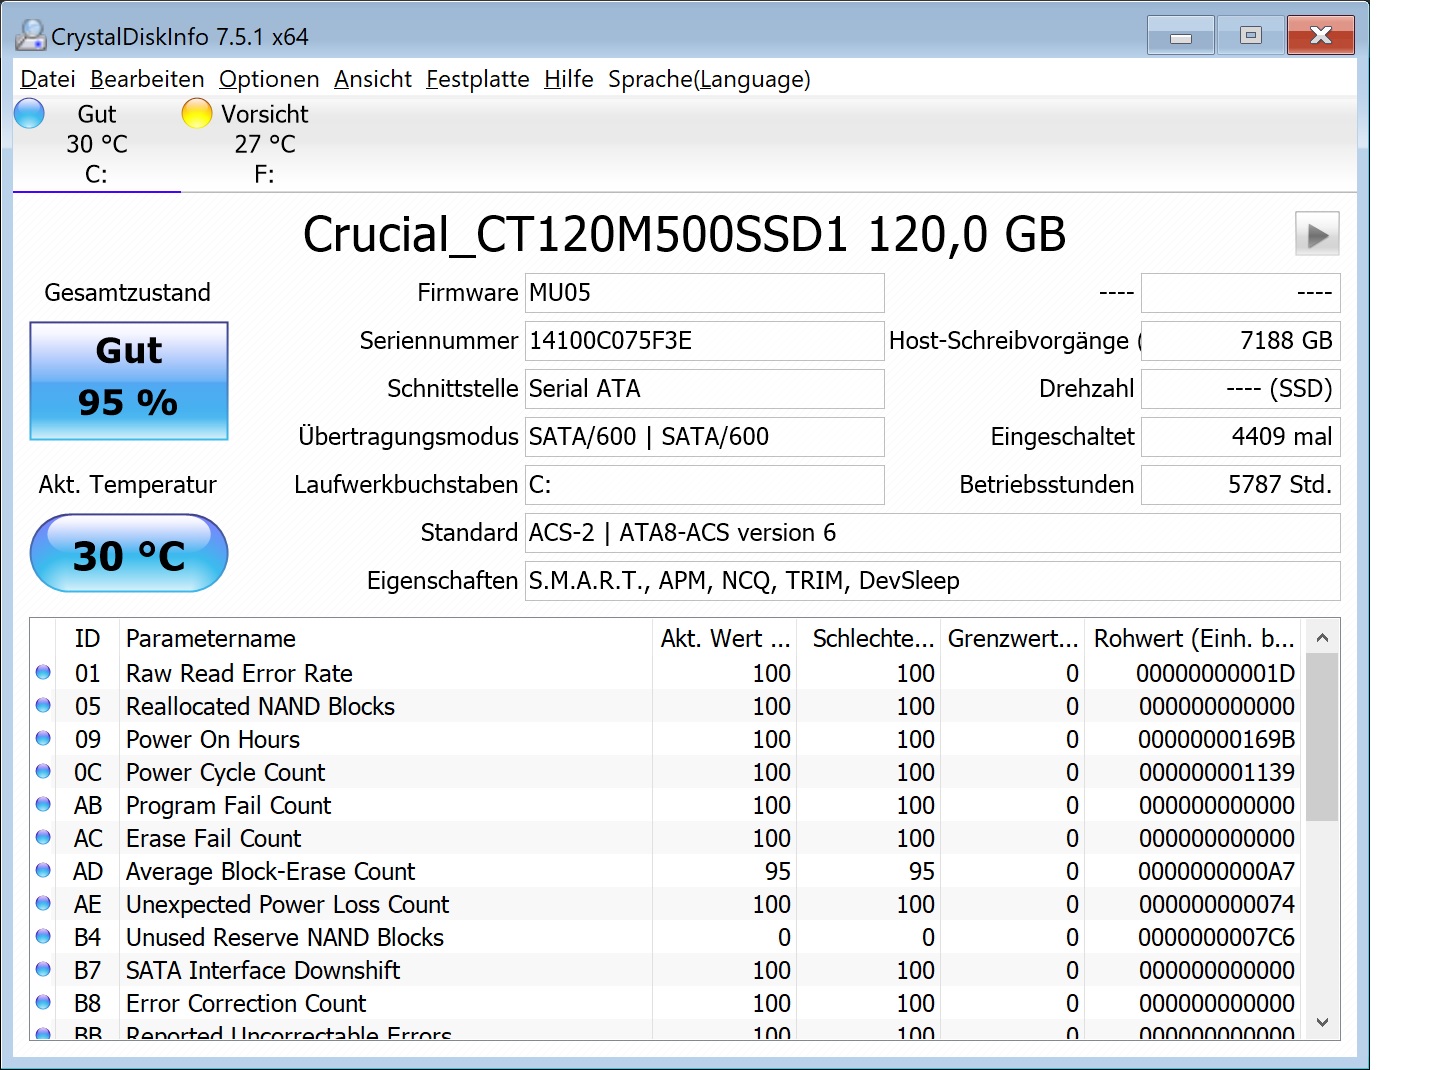Click the Drehzahl value ---- (SSD)
The image size is (1448, 1070).
point(1240,389)
